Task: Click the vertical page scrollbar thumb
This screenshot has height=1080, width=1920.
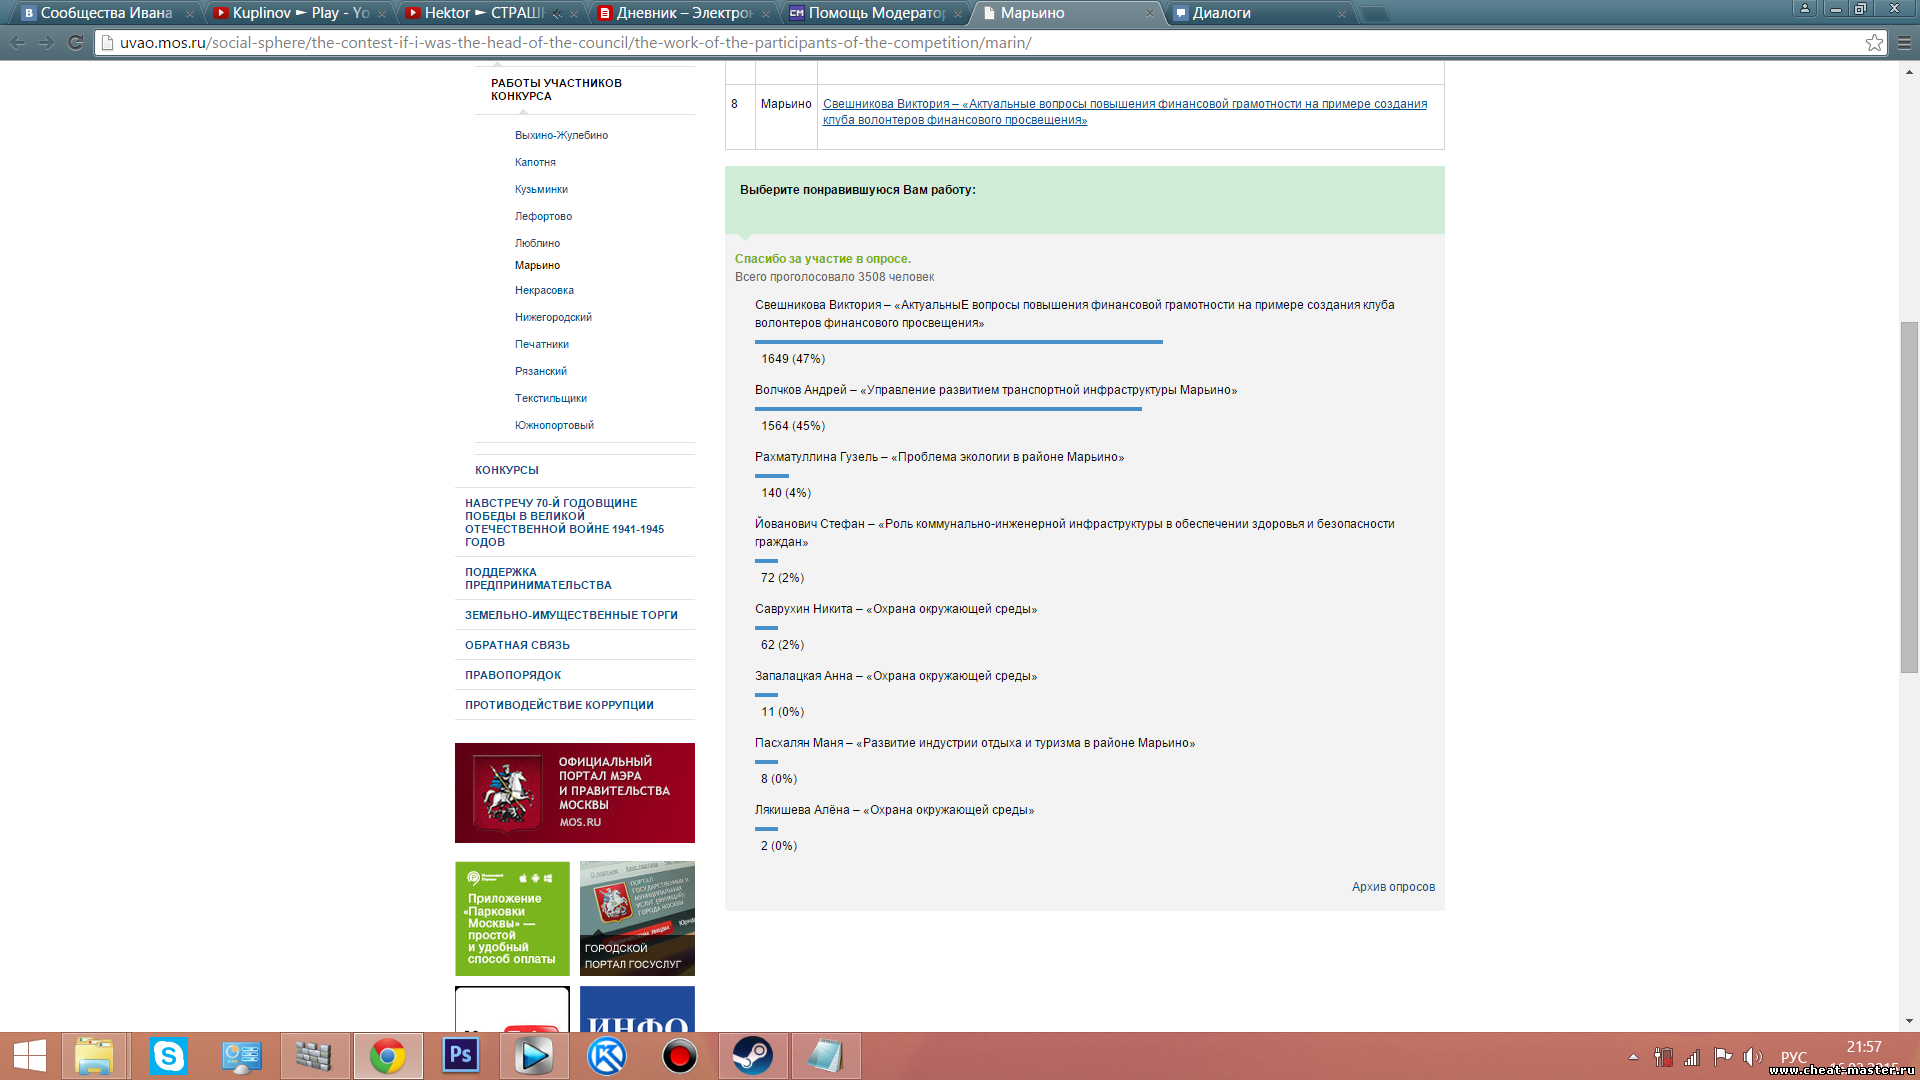Action: point(1909,497)
